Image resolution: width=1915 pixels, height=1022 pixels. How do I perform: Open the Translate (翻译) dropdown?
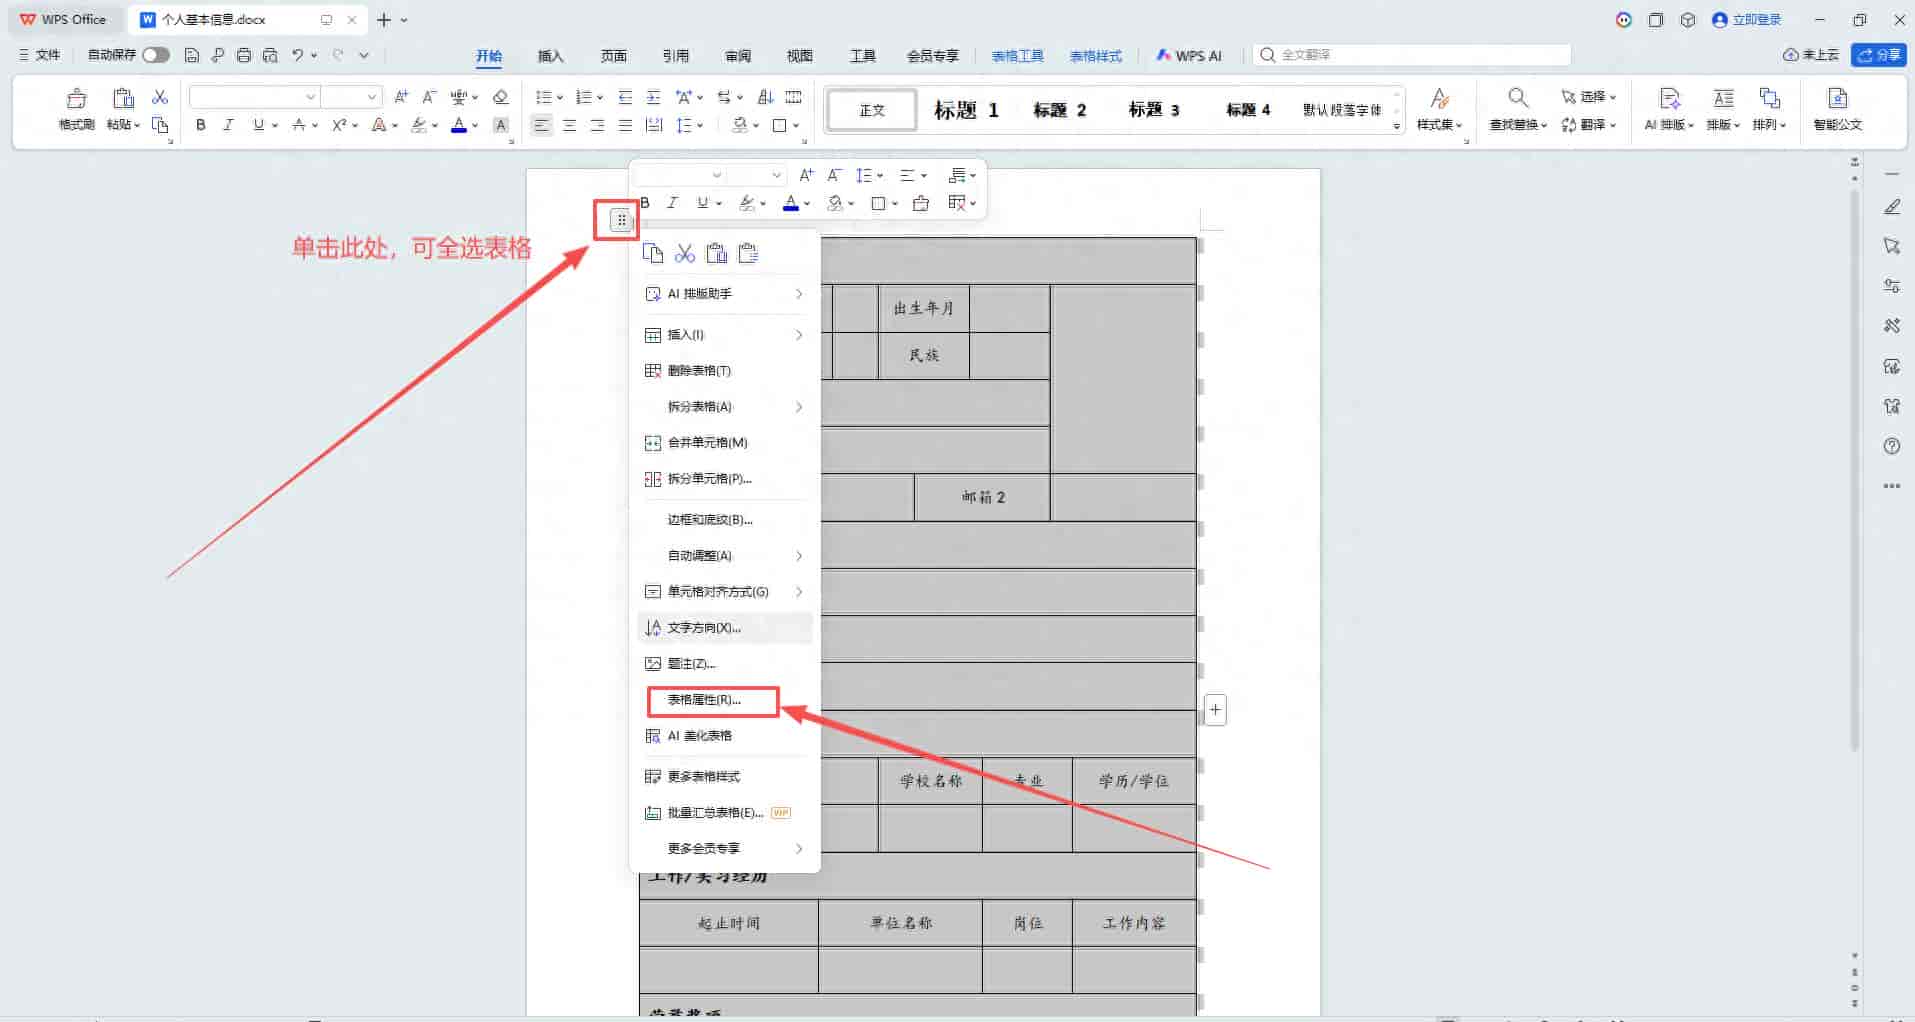tap(1589, 125)
